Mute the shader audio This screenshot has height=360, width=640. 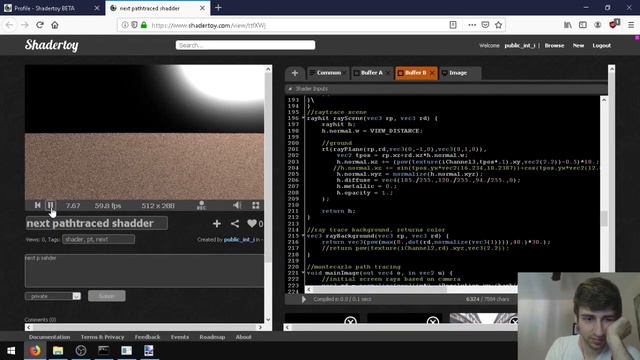[x=237, y=205]
